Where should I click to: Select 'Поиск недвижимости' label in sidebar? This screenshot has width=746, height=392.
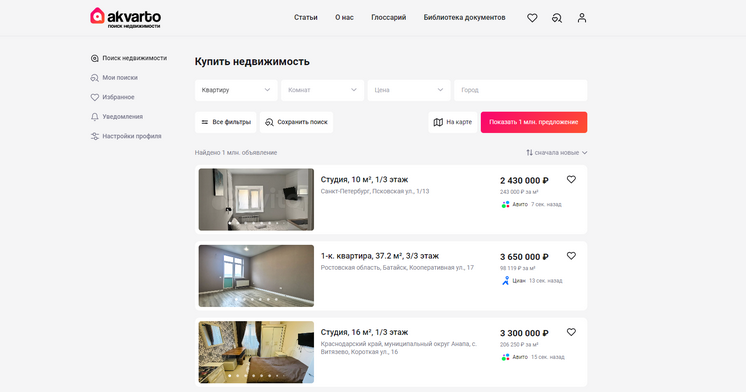pyautogui.click(x=135, y=58)
